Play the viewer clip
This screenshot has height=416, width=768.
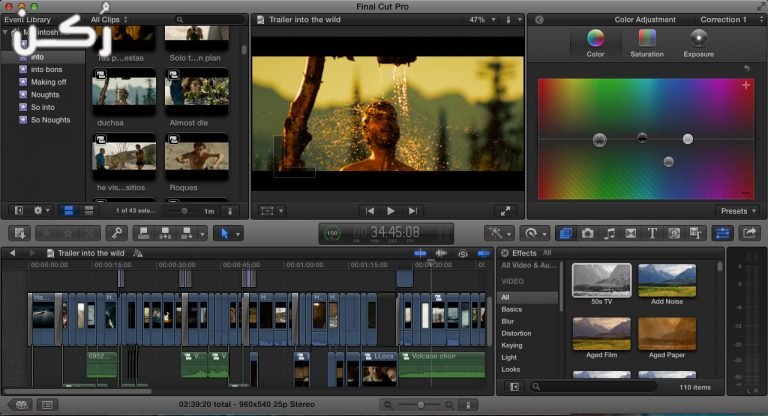(x=391, y=211)
